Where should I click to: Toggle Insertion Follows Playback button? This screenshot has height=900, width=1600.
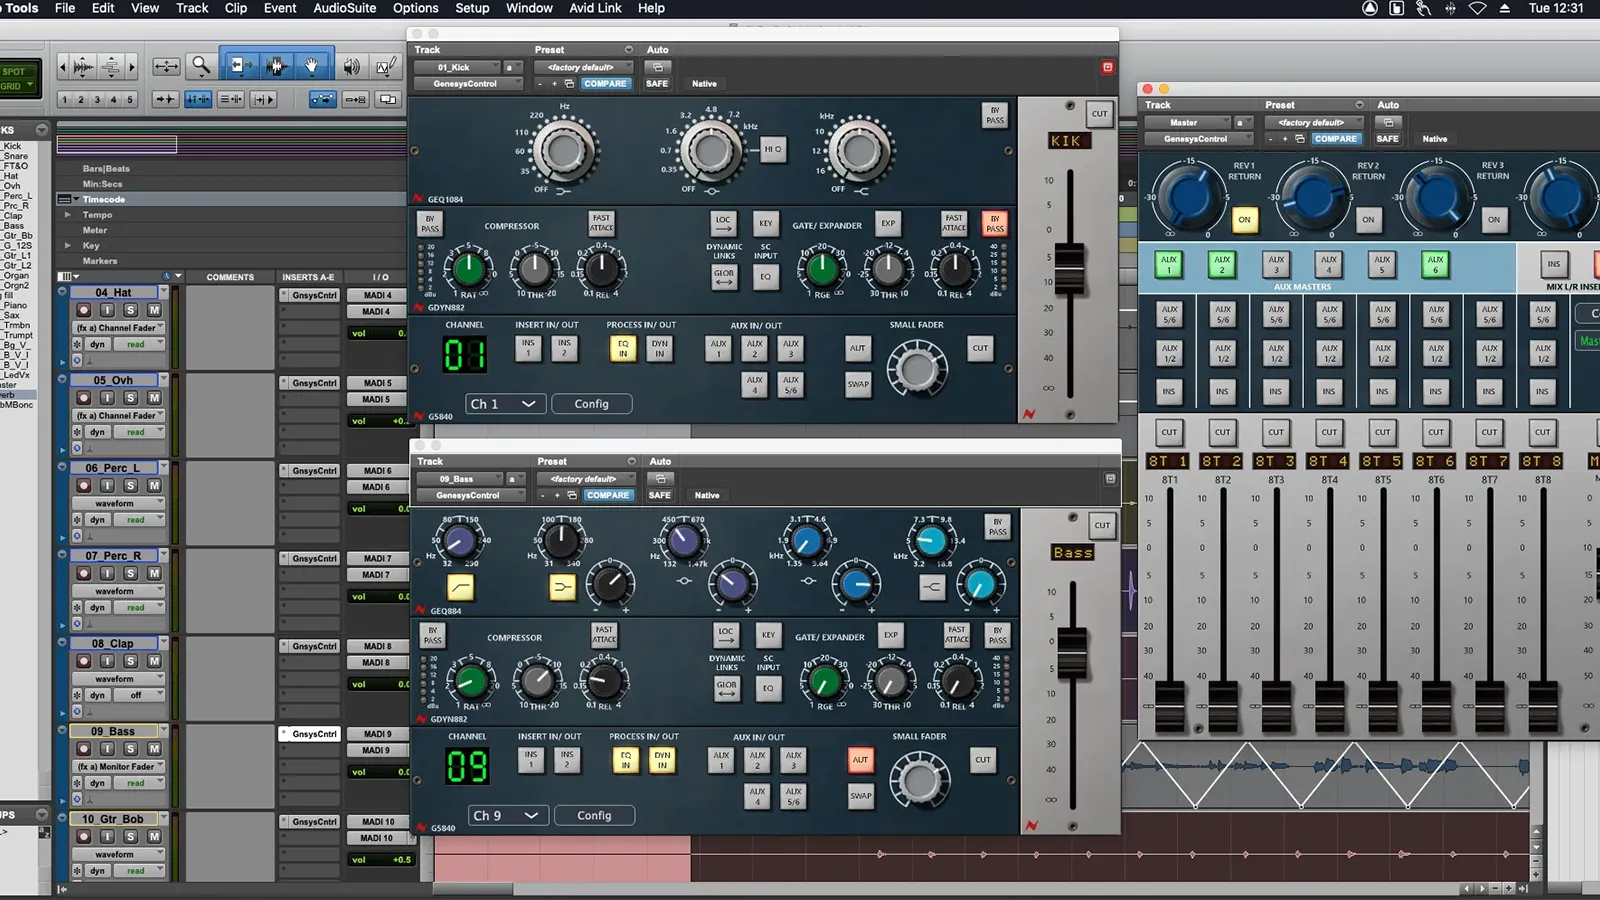pyautogui.click(x=264, y=99)
